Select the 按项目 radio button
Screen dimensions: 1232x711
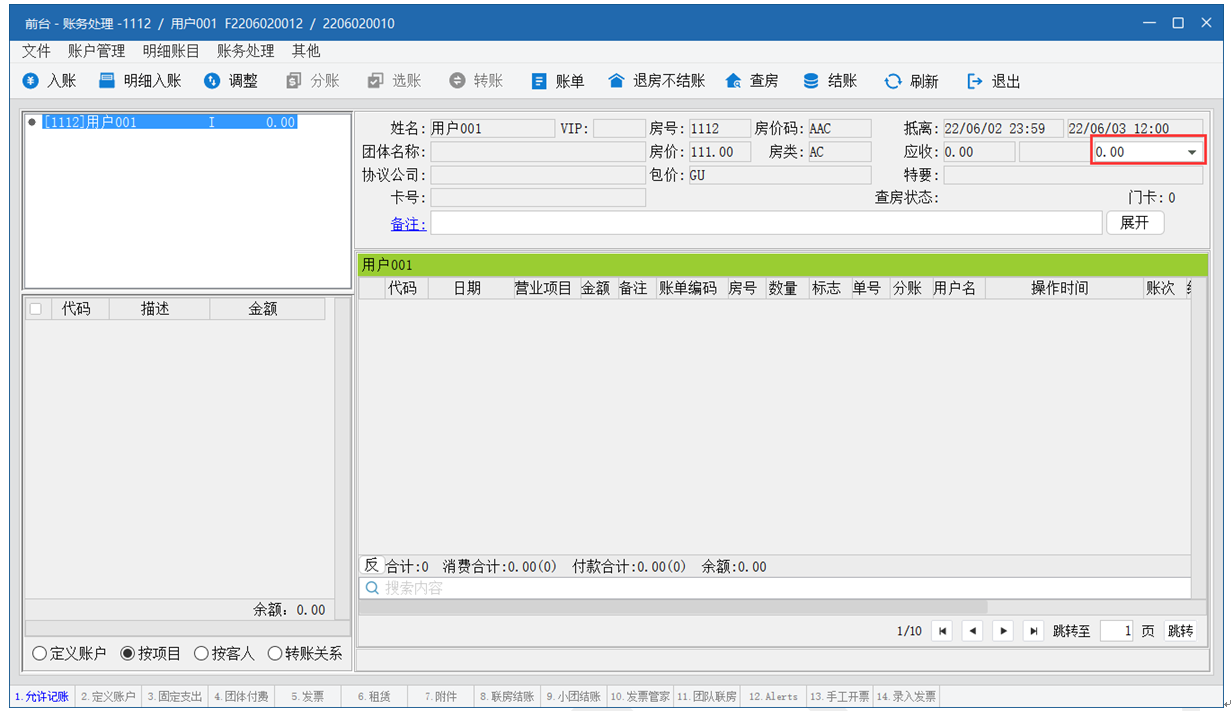127,654
